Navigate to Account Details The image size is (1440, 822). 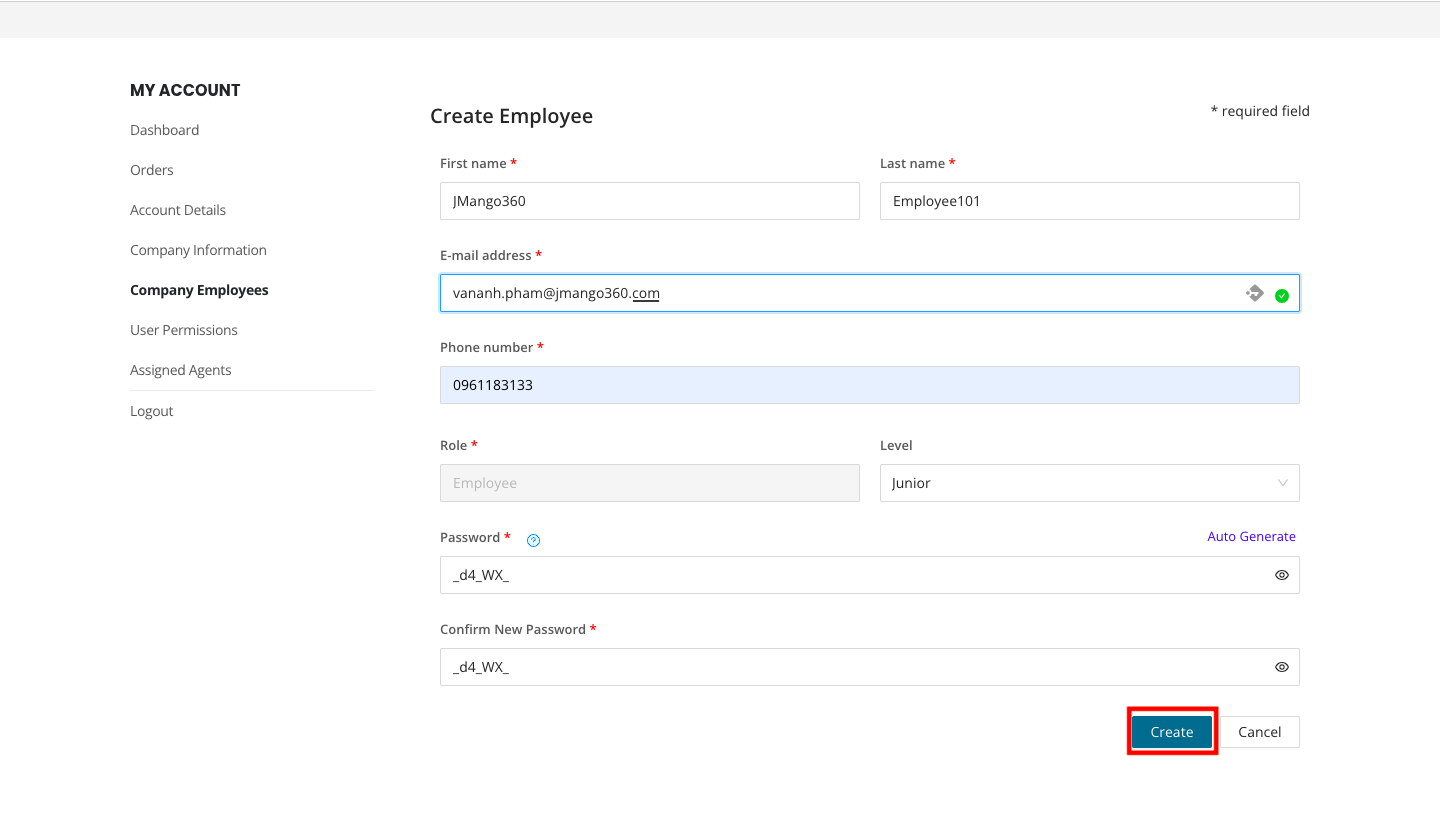(x=178, y=210)
